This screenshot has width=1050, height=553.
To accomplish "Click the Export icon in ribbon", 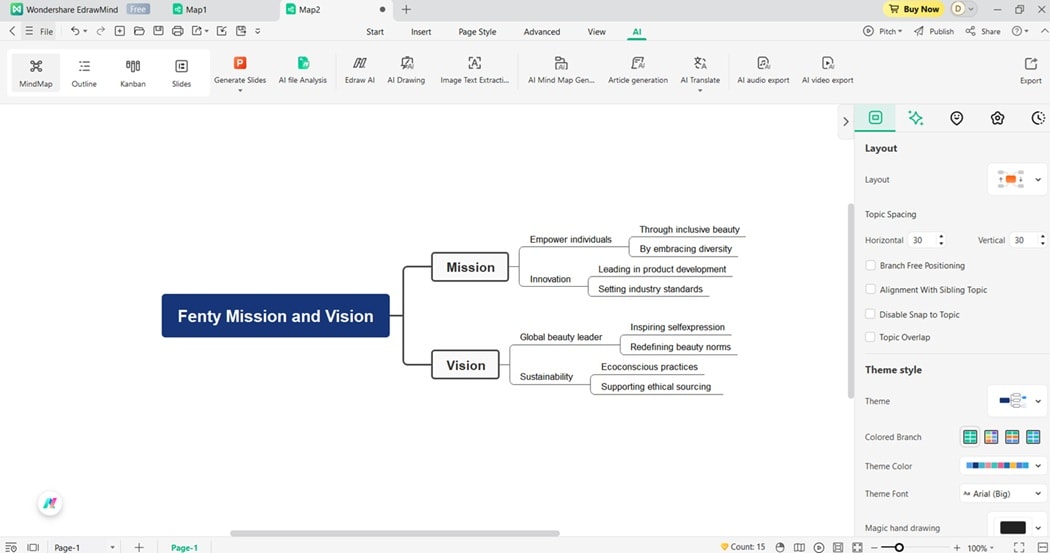I will point(1031,63).
